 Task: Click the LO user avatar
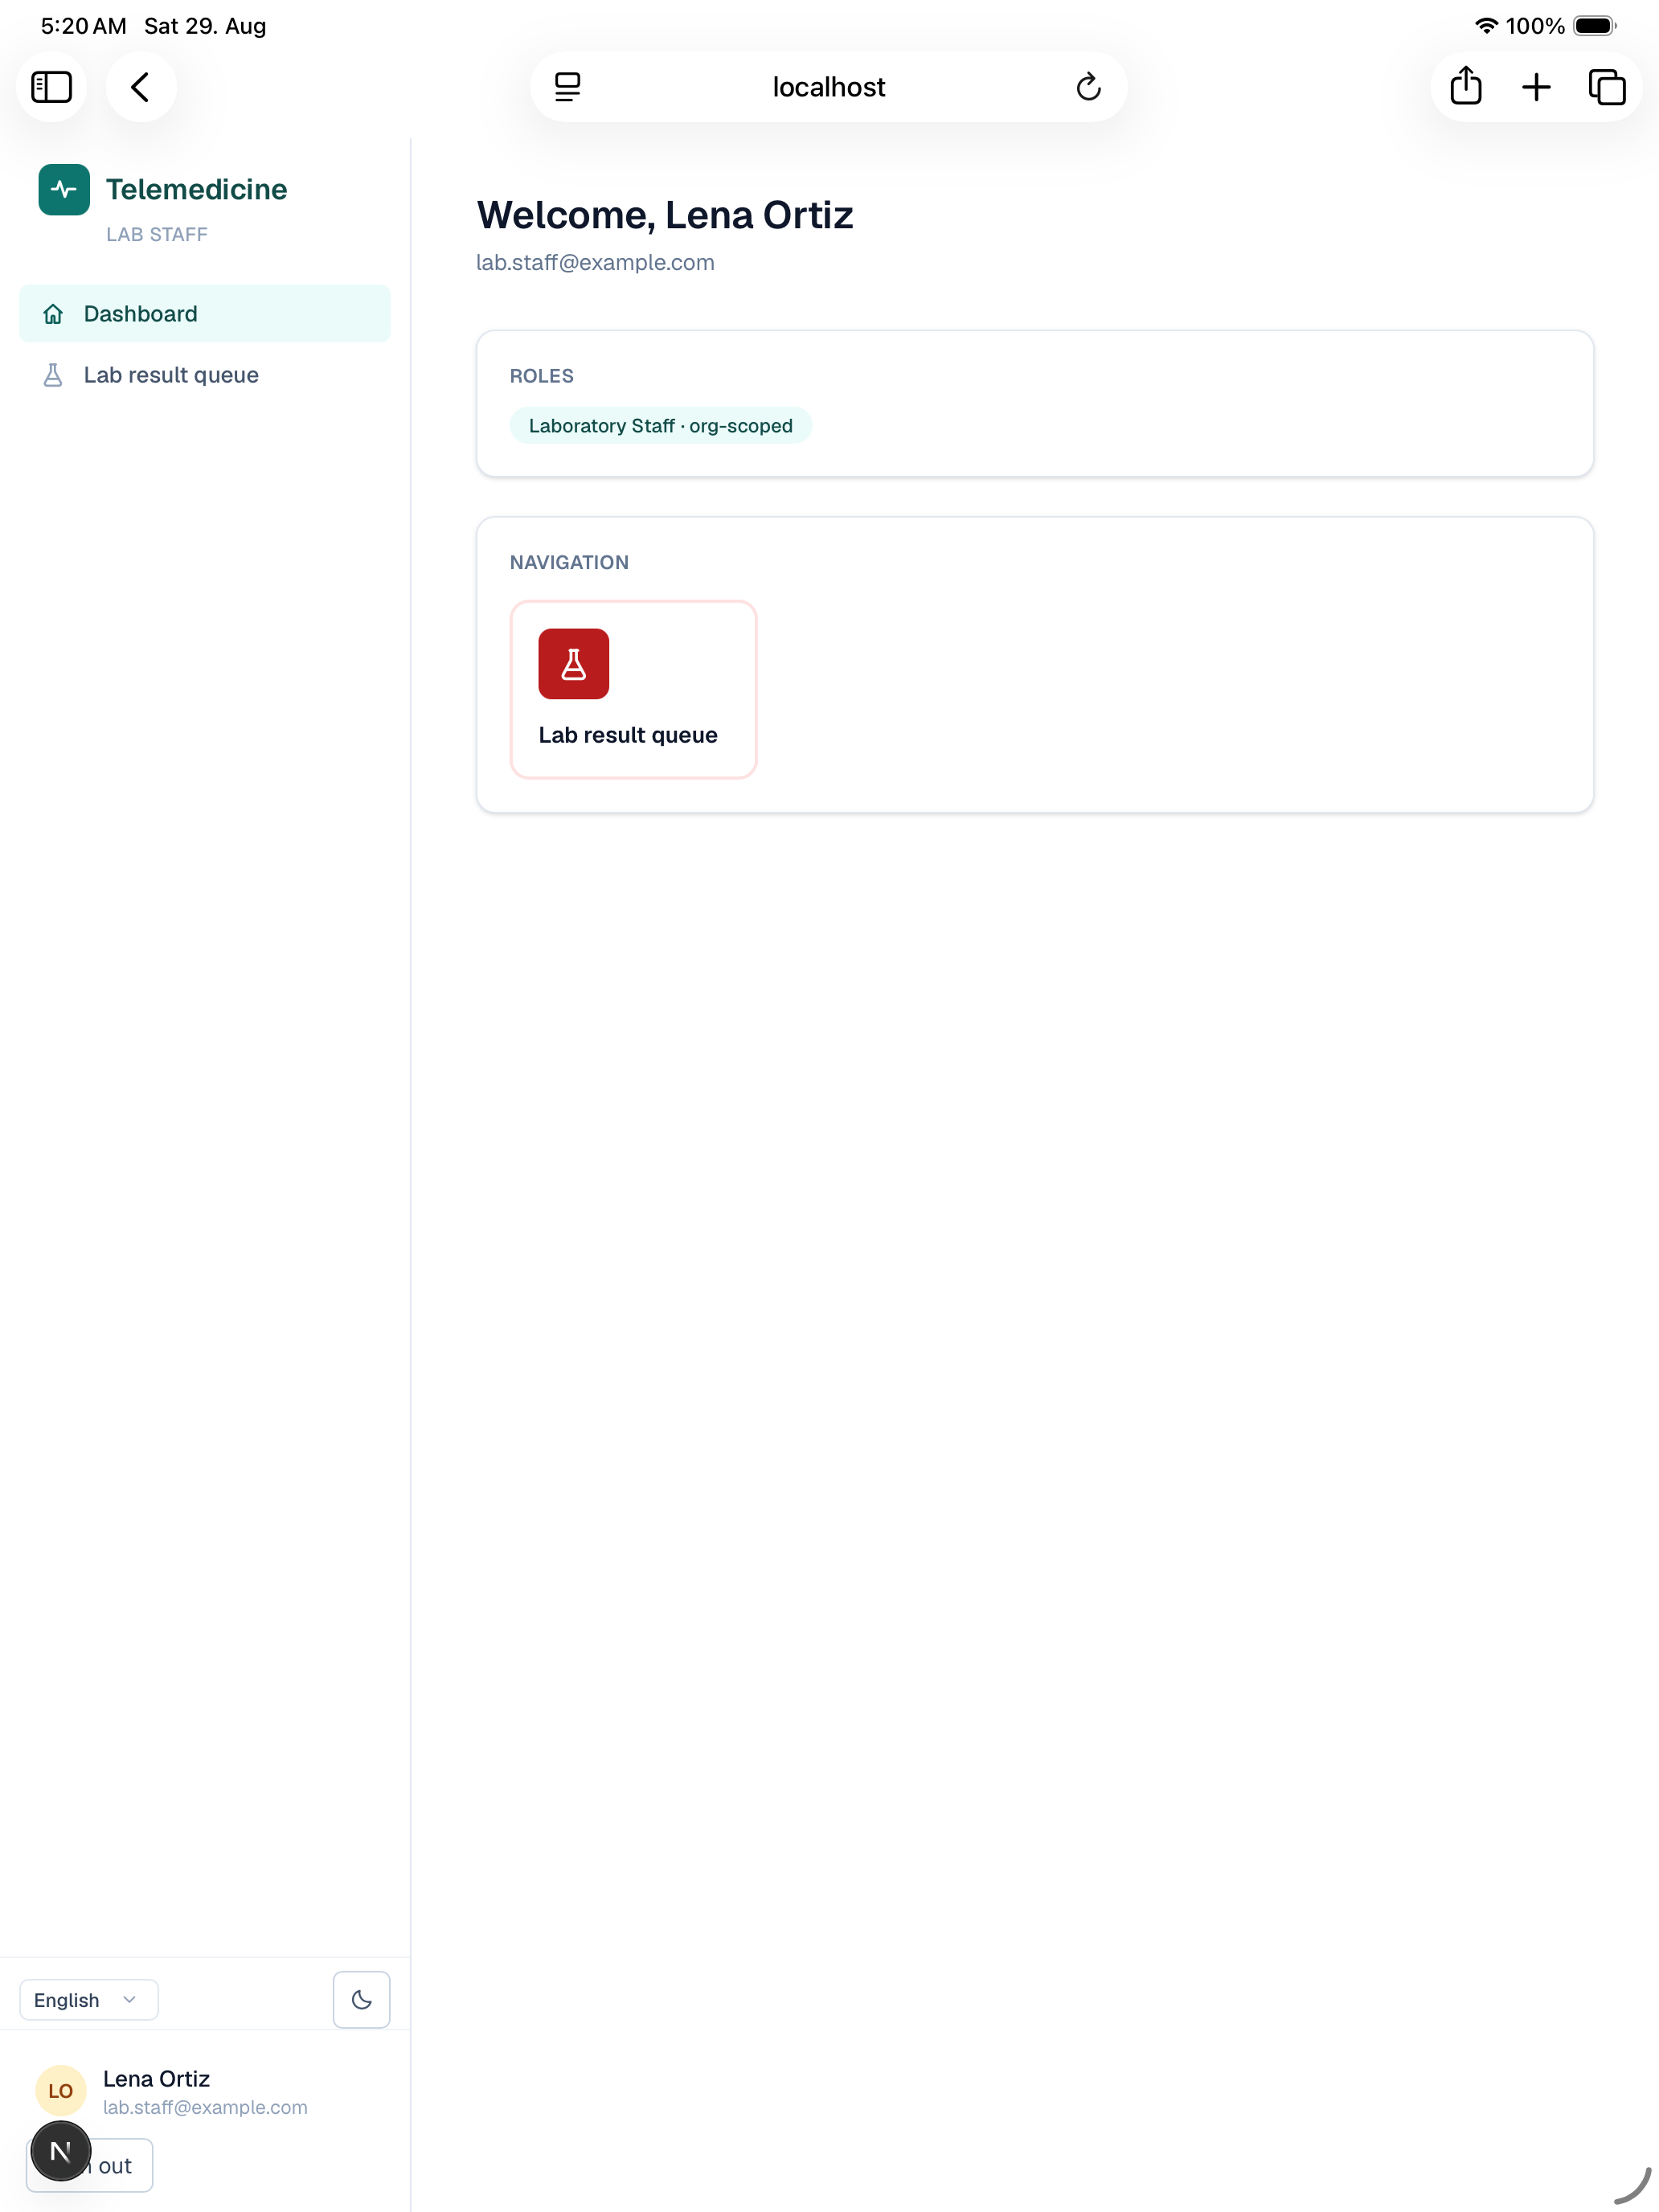pyautogui.click(x=60, y=2090)
